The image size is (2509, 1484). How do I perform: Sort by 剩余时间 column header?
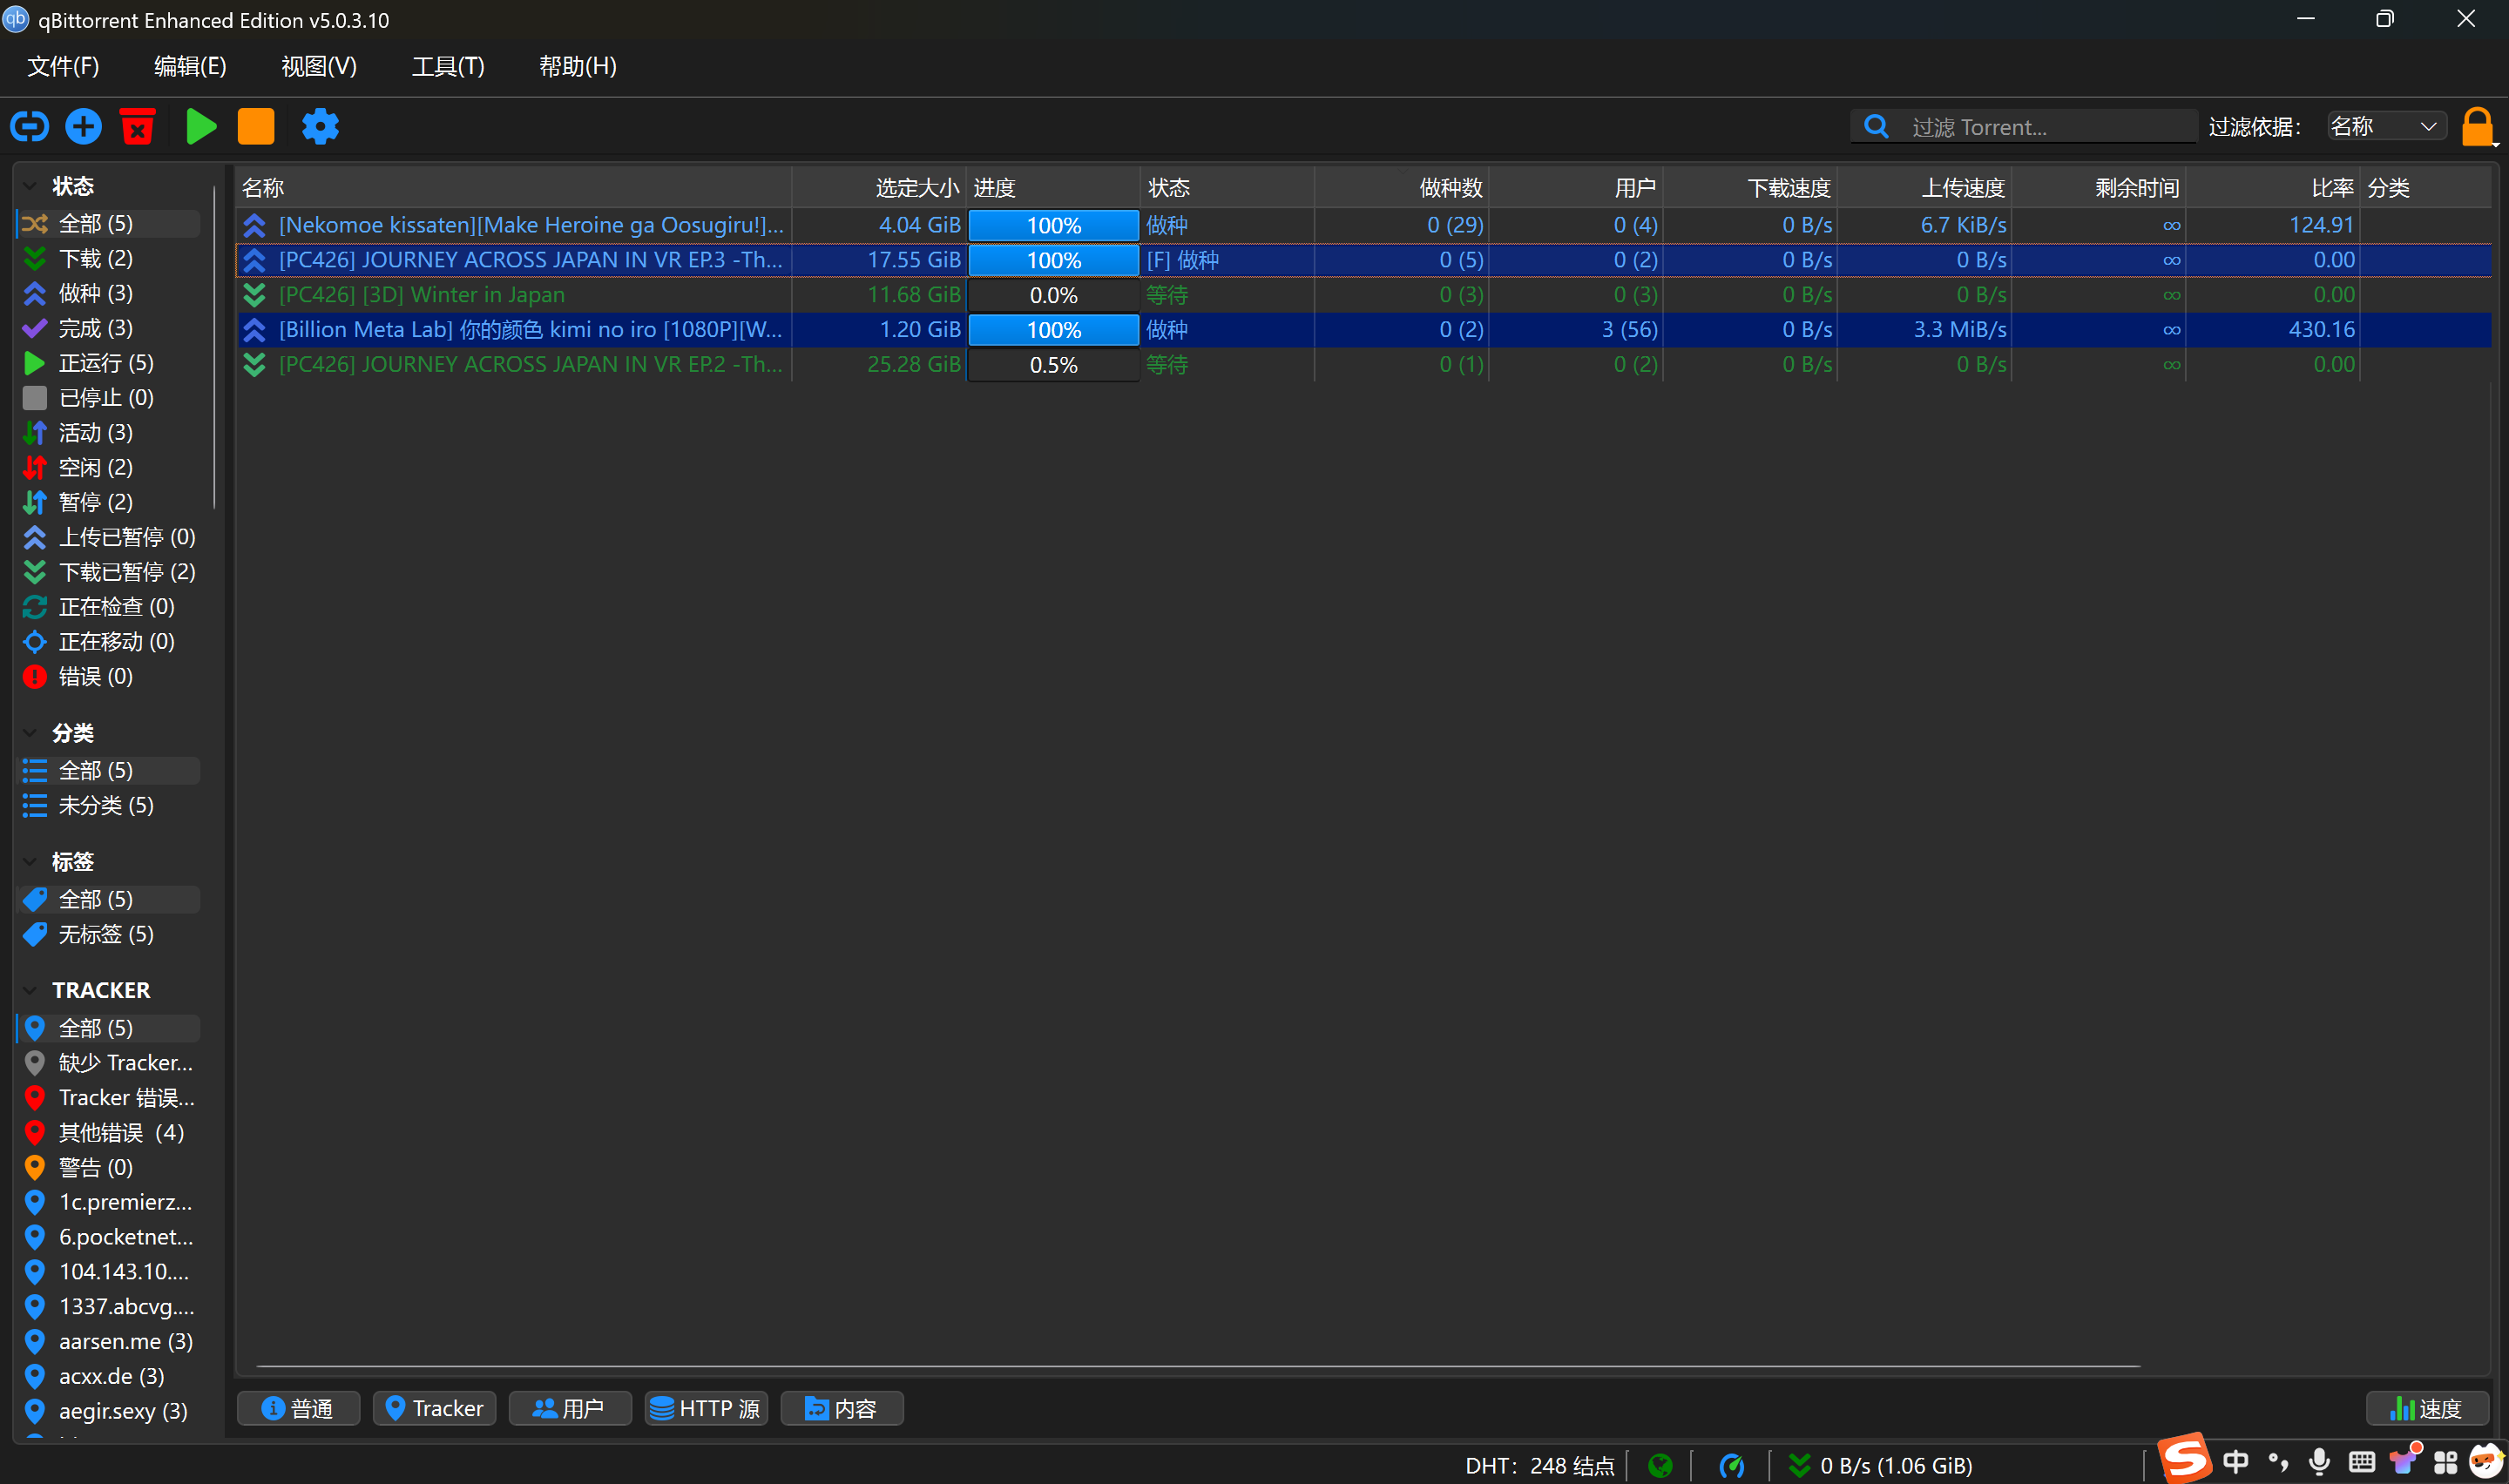pos(2098,188)
